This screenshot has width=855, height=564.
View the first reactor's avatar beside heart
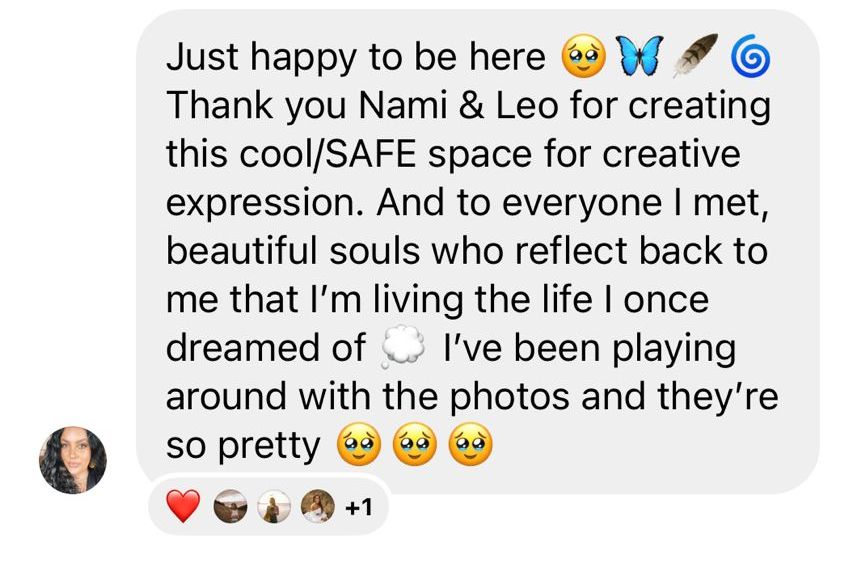tap(230, 506)
